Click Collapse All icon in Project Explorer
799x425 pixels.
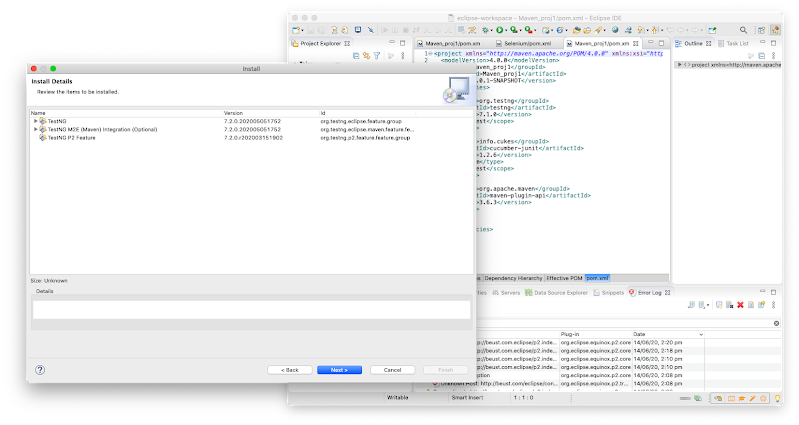(356, 56)
